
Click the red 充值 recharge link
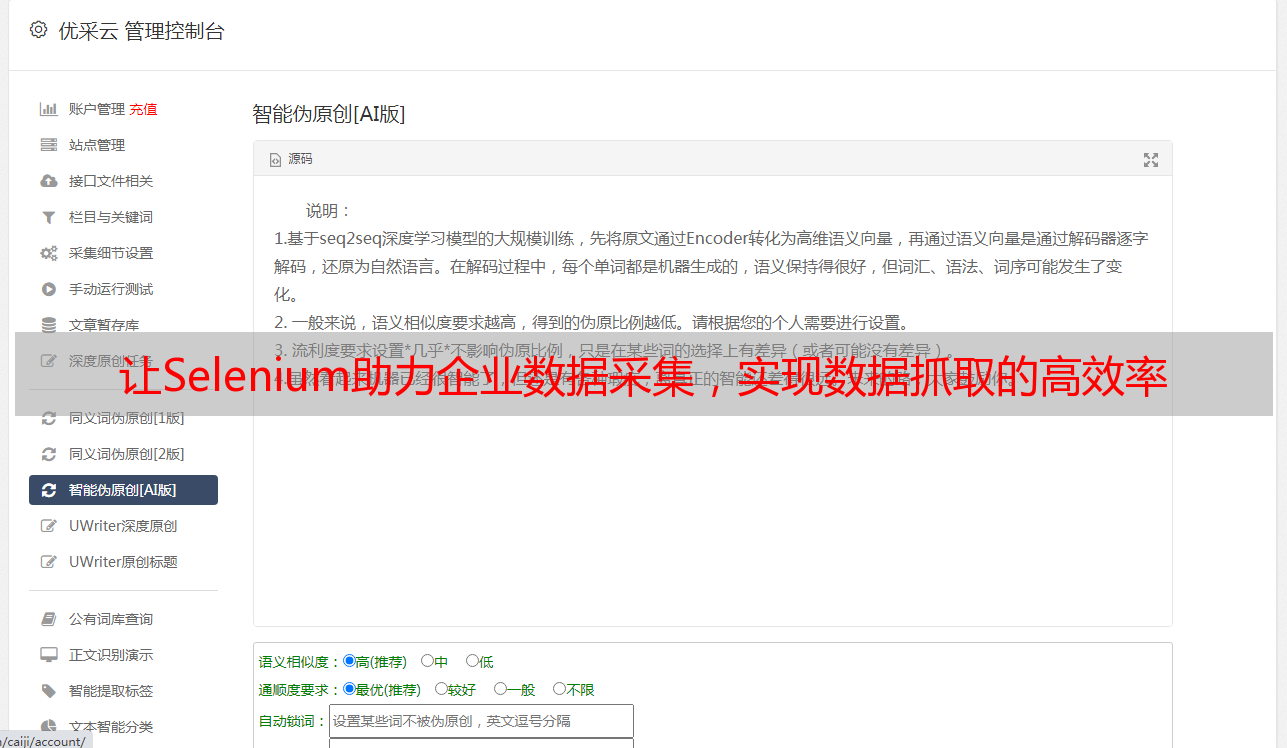coord(143,109)
